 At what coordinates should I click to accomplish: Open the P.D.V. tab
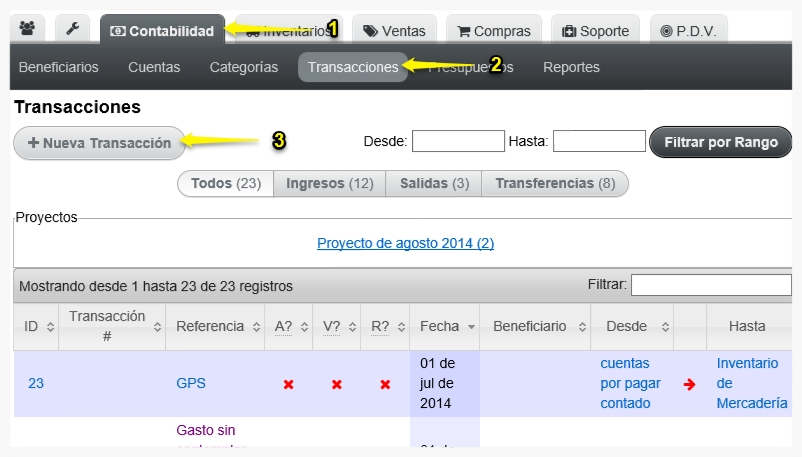[688, 31]
